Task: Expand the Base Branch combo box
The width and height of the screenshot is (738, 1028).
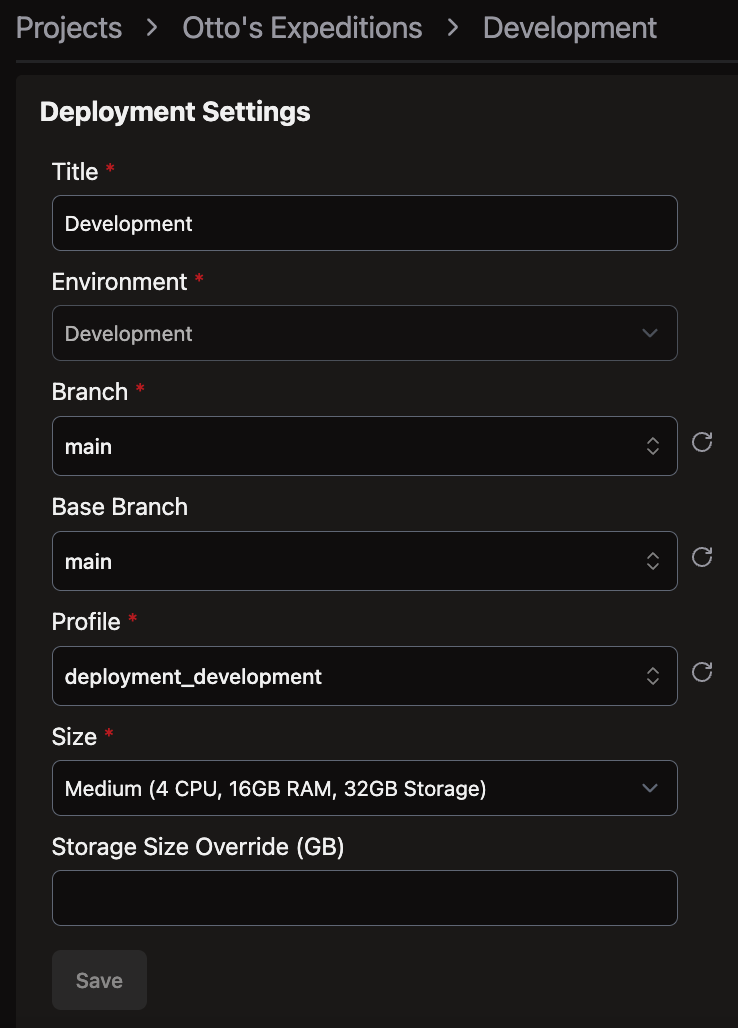Action: (x=340, y=561)
